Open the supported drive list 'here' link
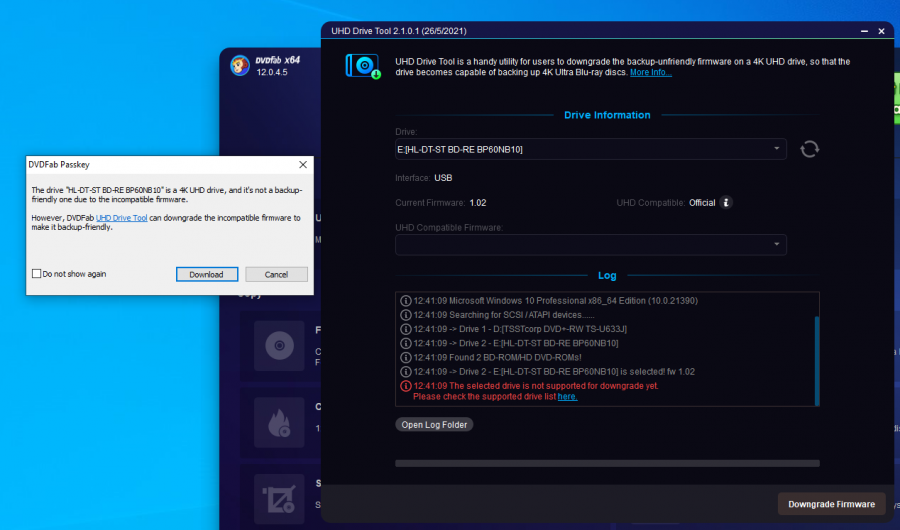Screen dimensions: 900x530 pos(567,397)
